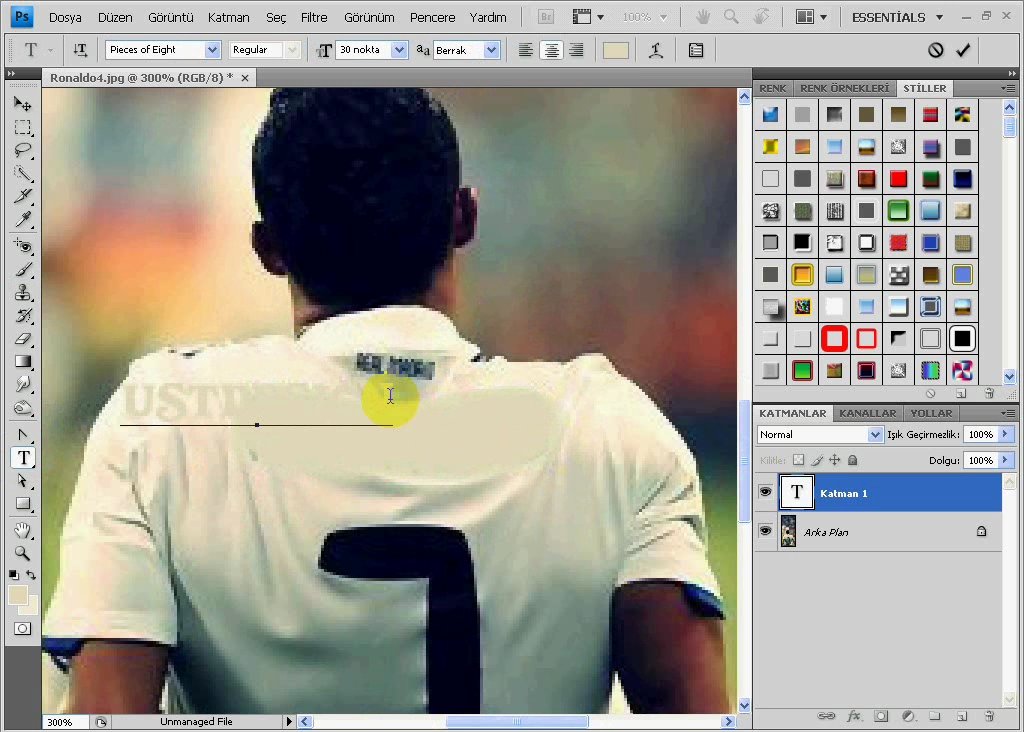Viewport: 1024px width, 732px height.
Task: Select the Crop tool
Action: click(23, 196)
